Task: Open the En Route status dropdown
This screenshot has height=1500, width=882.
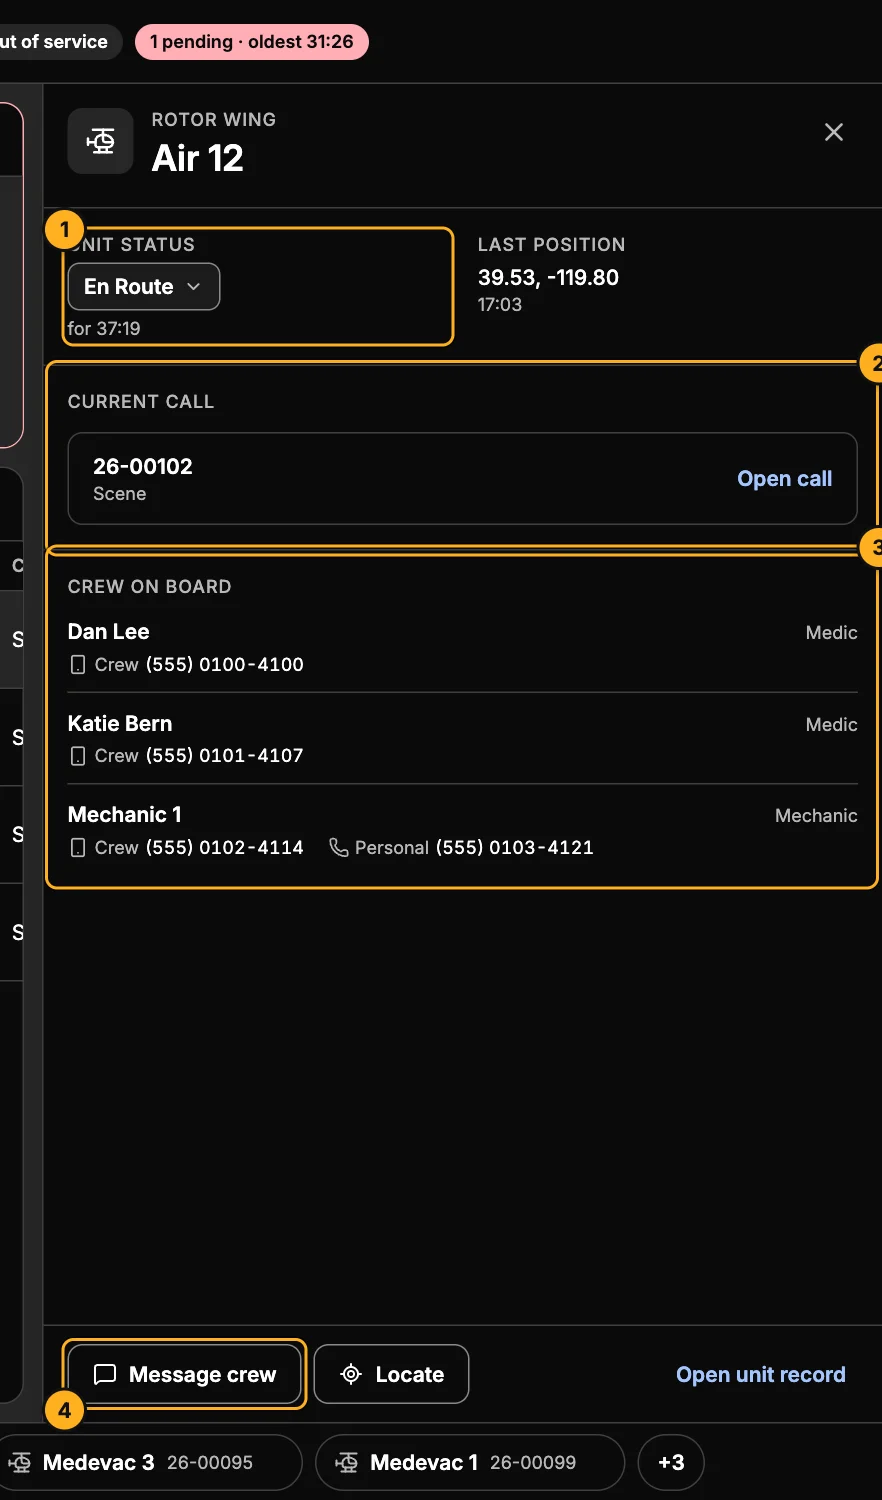Action: 144,287
